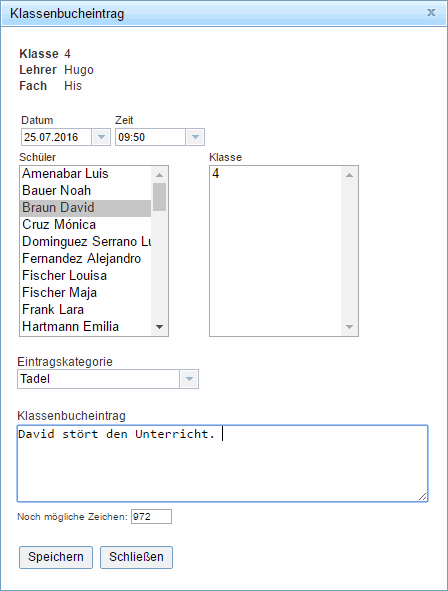Click into the Klassenbucheintrag text area

(x=222, y=464)
